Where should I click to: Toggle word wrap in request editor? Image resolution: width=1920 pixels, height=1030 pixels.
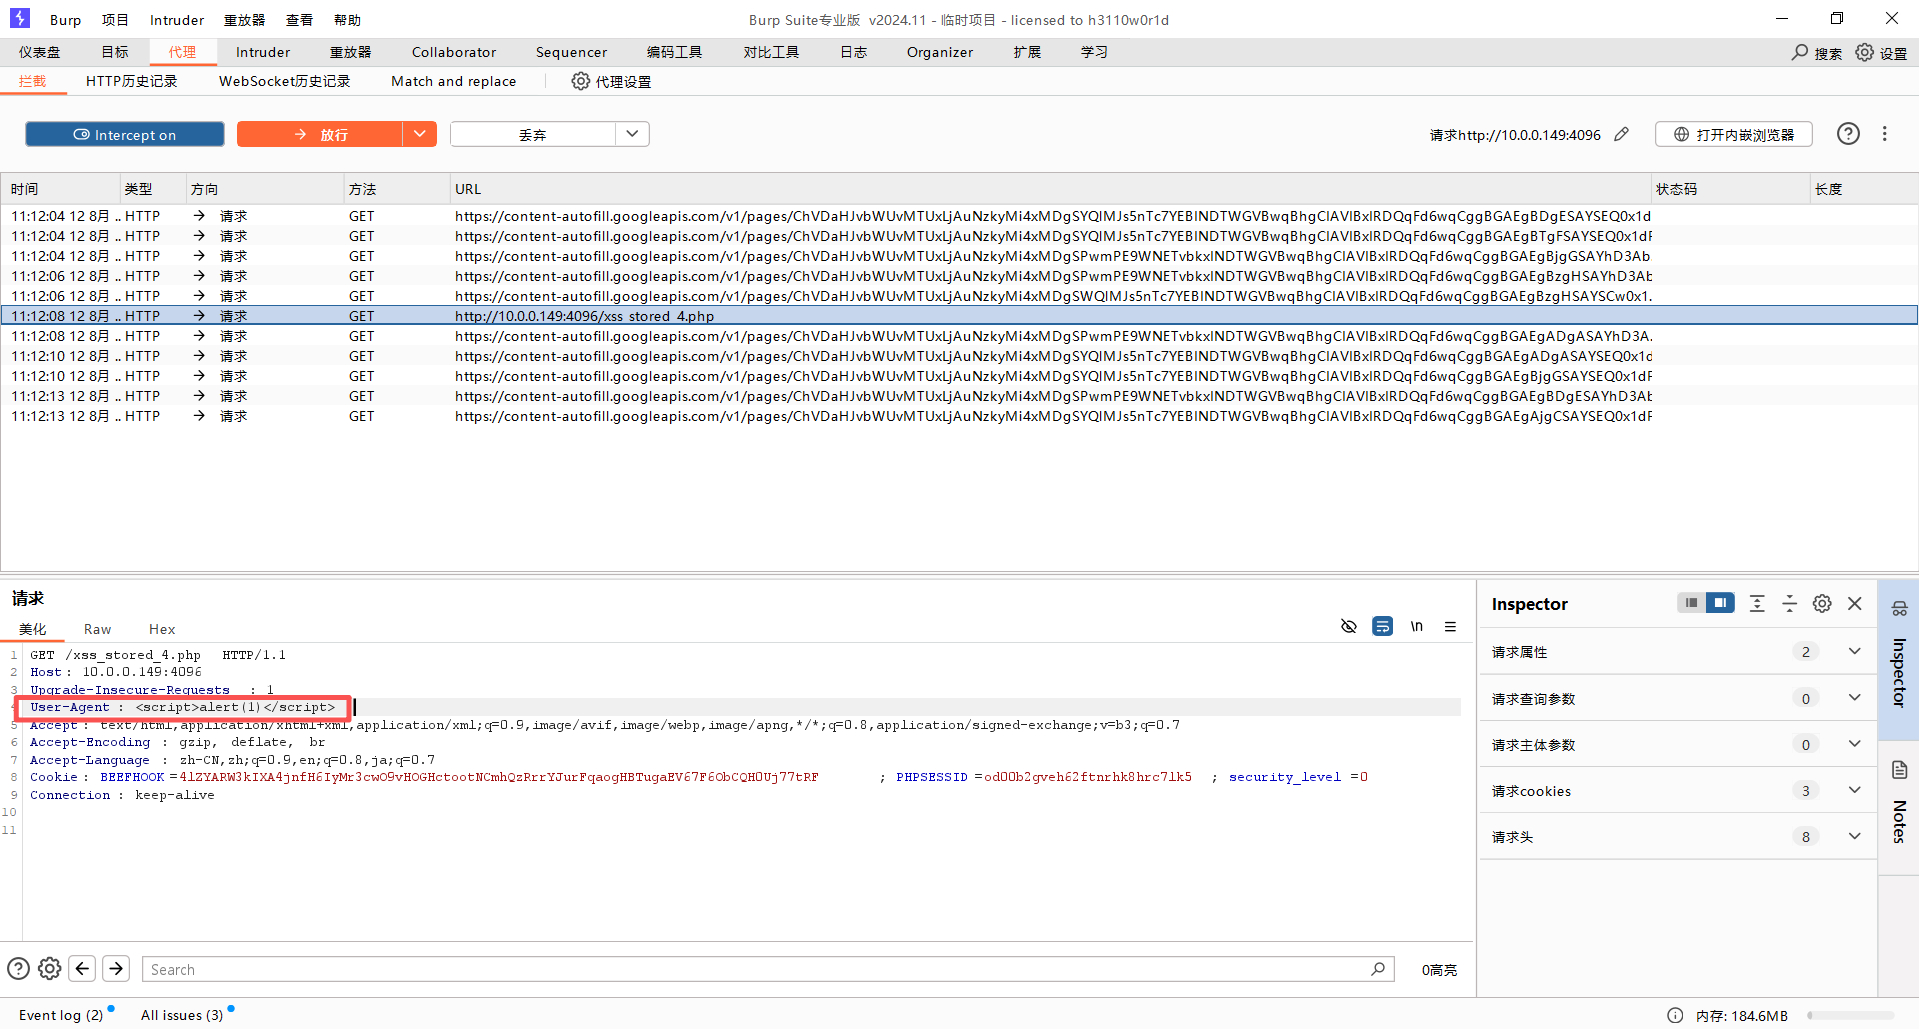tap(1382, 627)
